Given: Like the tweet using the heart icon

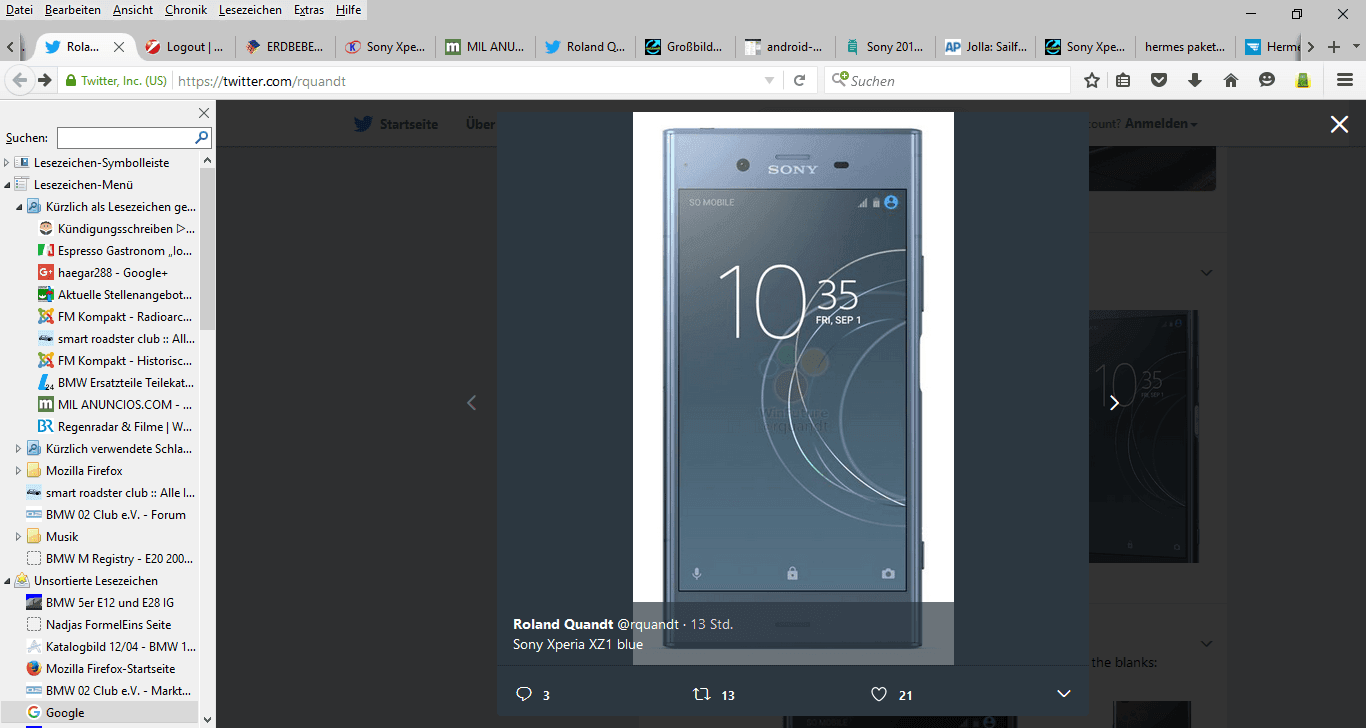Looking at the screenshot, I should click(x=879, y=694).
